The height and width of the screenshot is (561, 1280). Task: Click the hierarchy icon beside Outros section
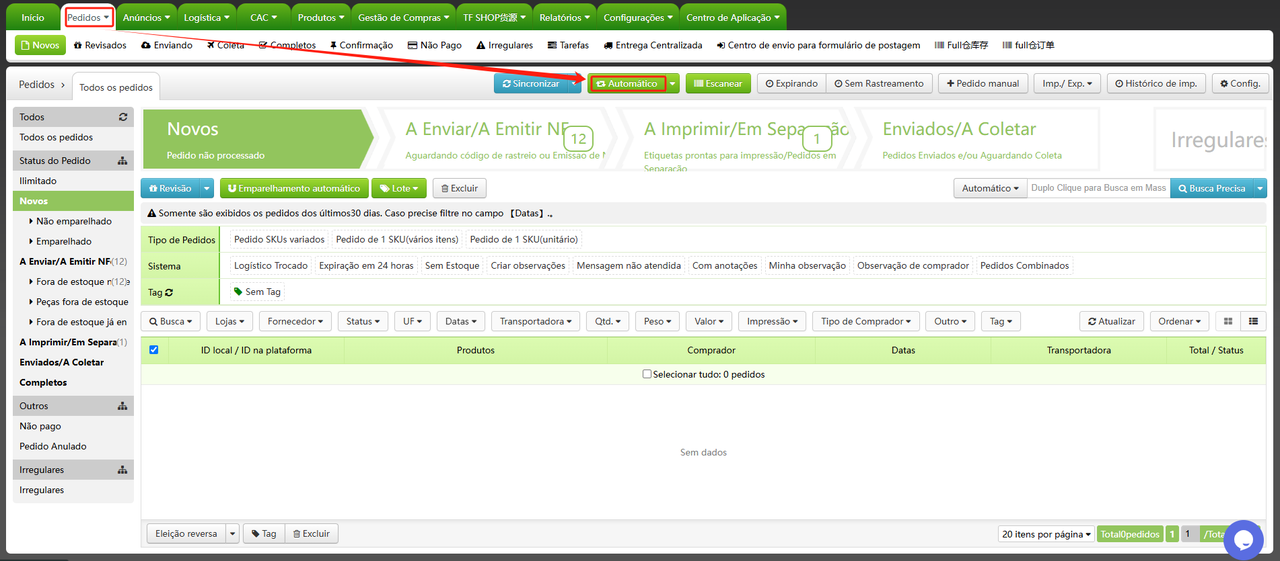tap(123, 406)
